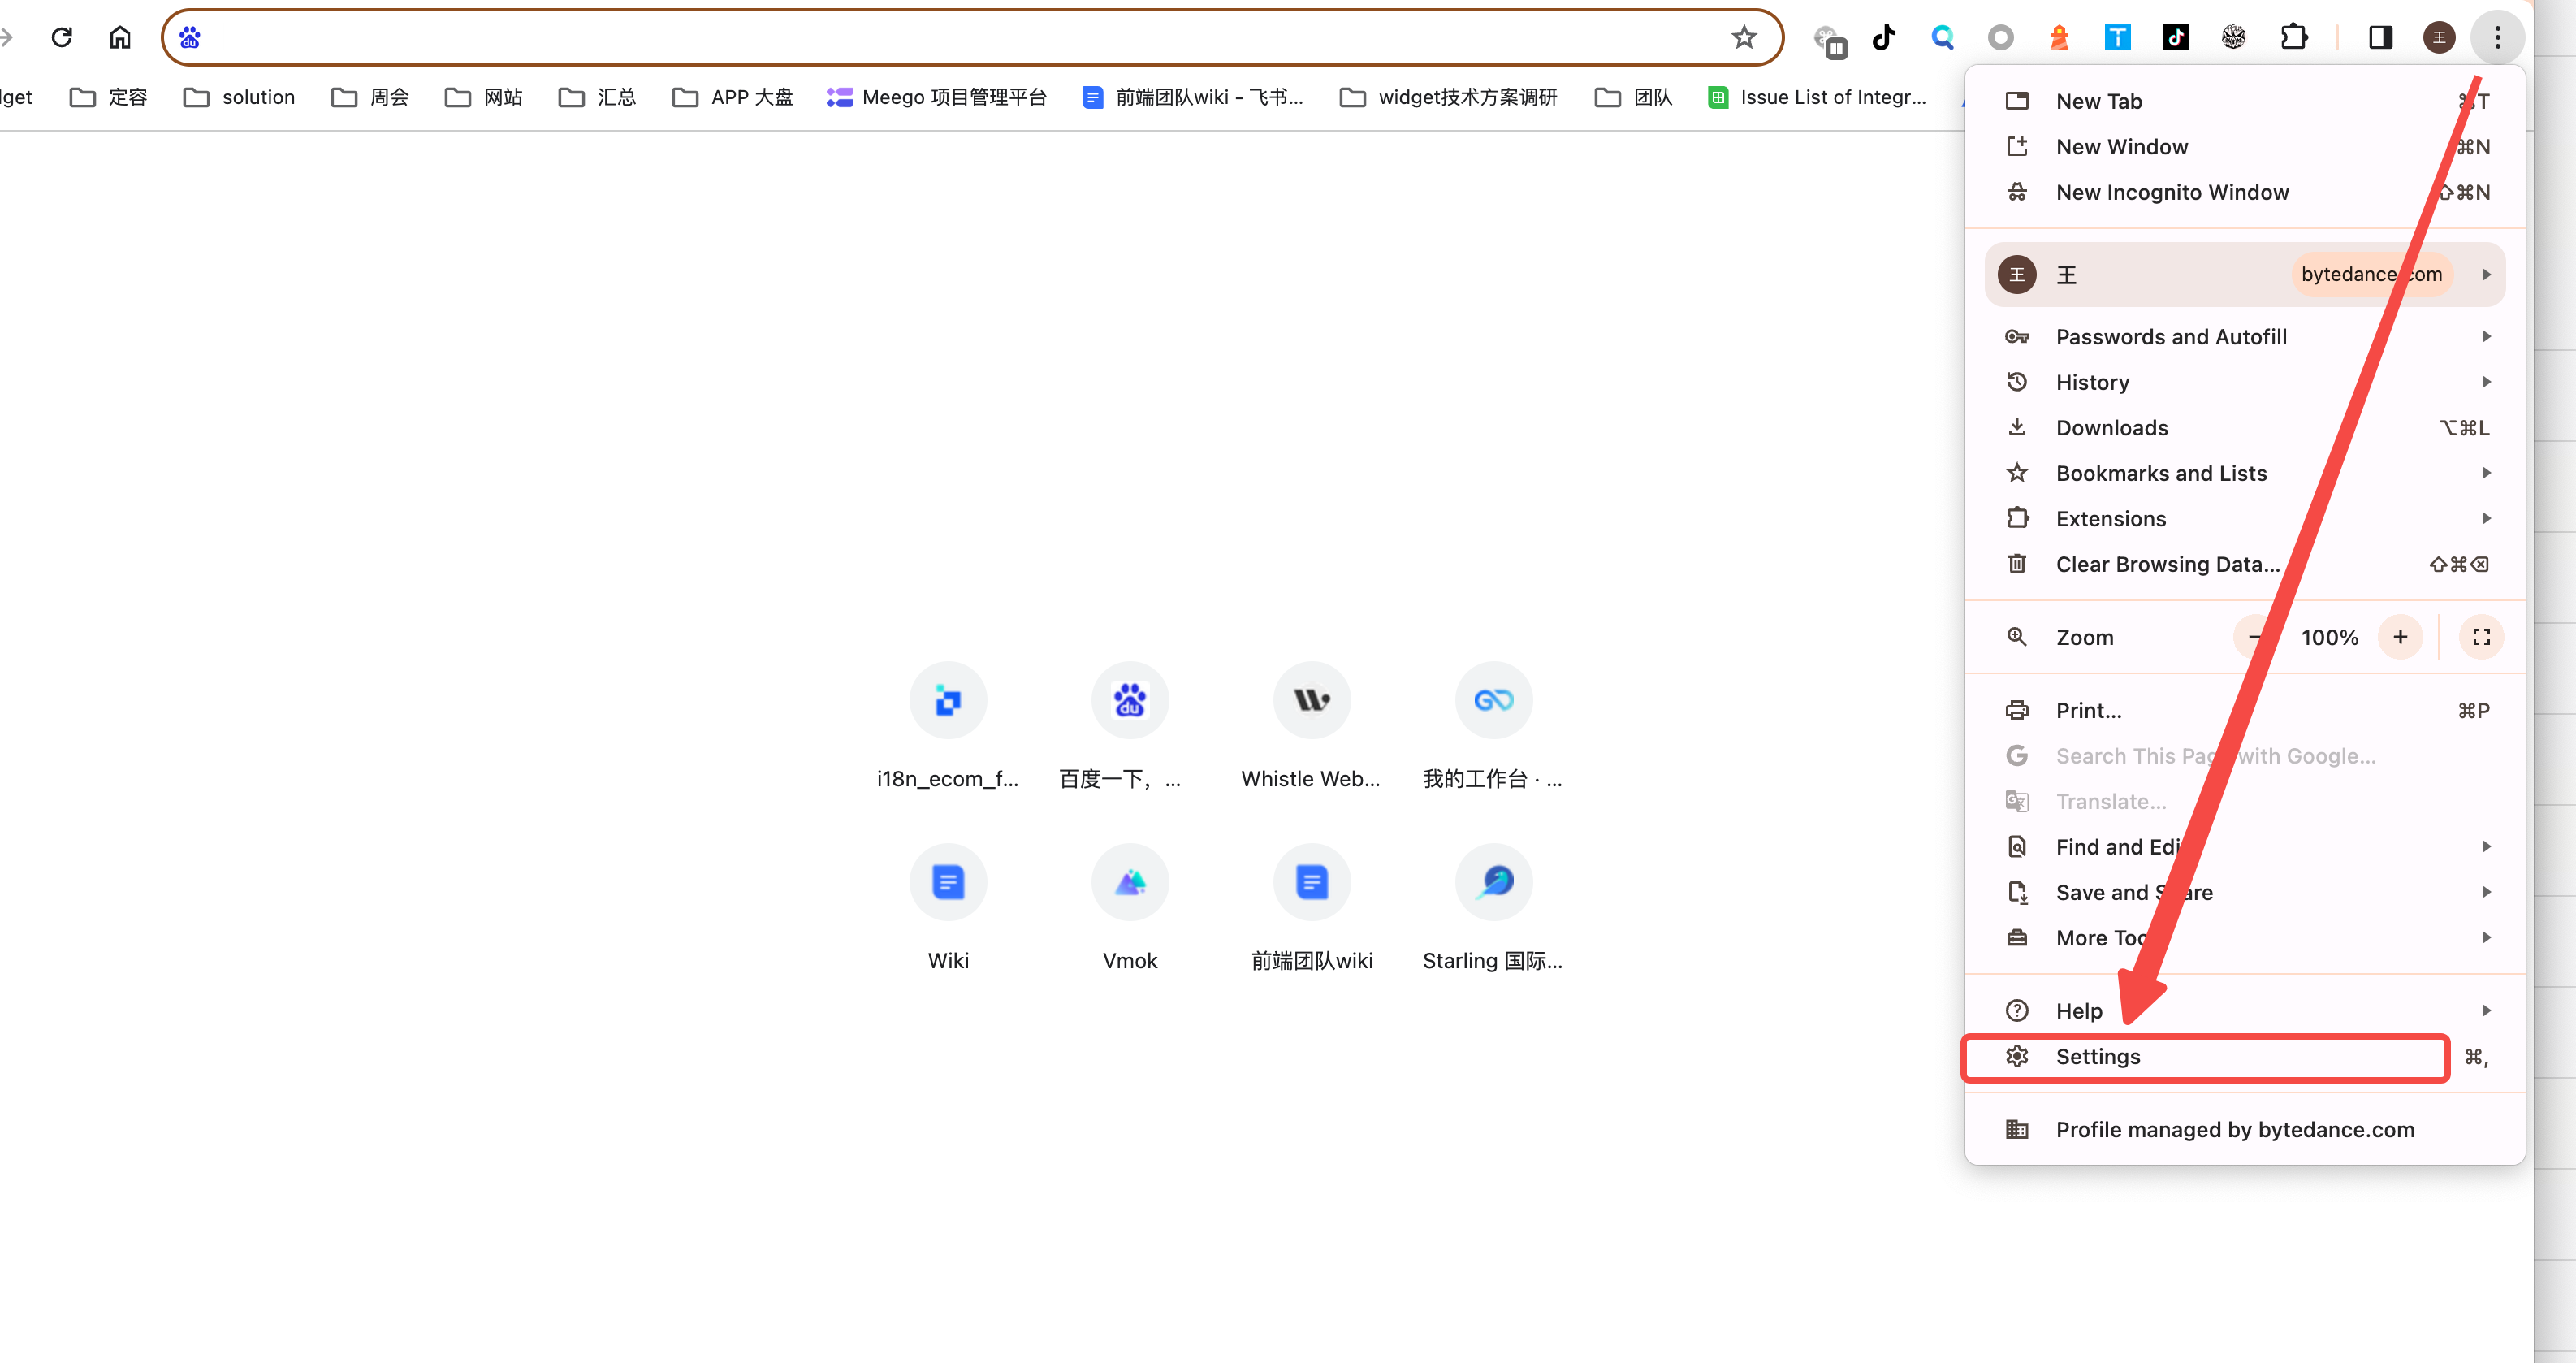Open the Whistle Web shortcut tile
The height and width of the screenshot is (1363, 2576).
coord(1311,701)
